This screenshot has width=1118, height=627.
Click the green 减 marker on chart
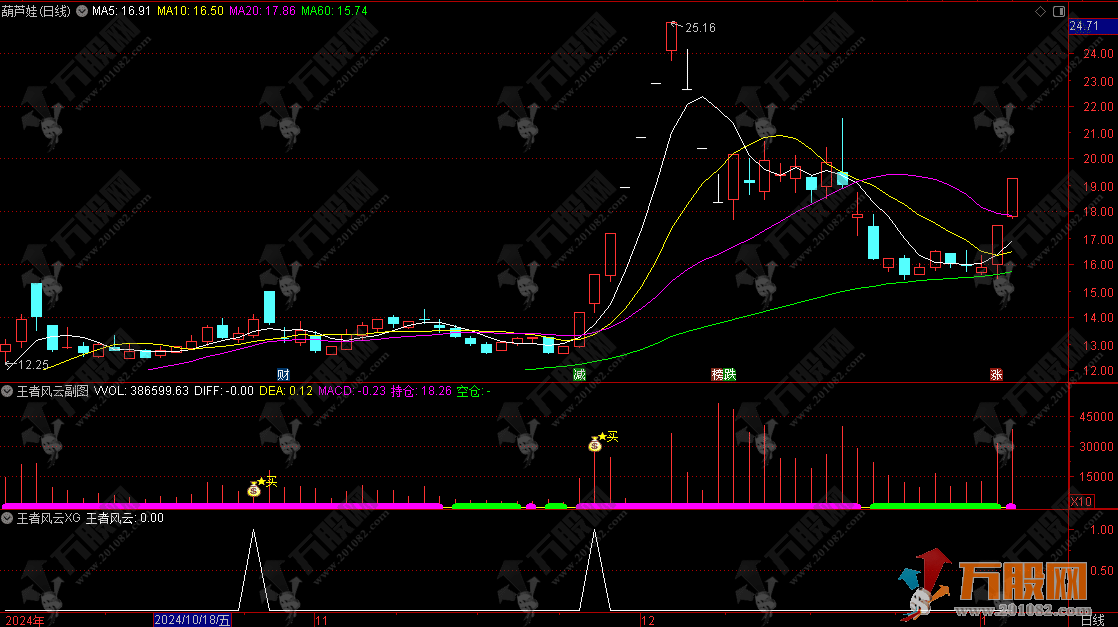(579, 374)
